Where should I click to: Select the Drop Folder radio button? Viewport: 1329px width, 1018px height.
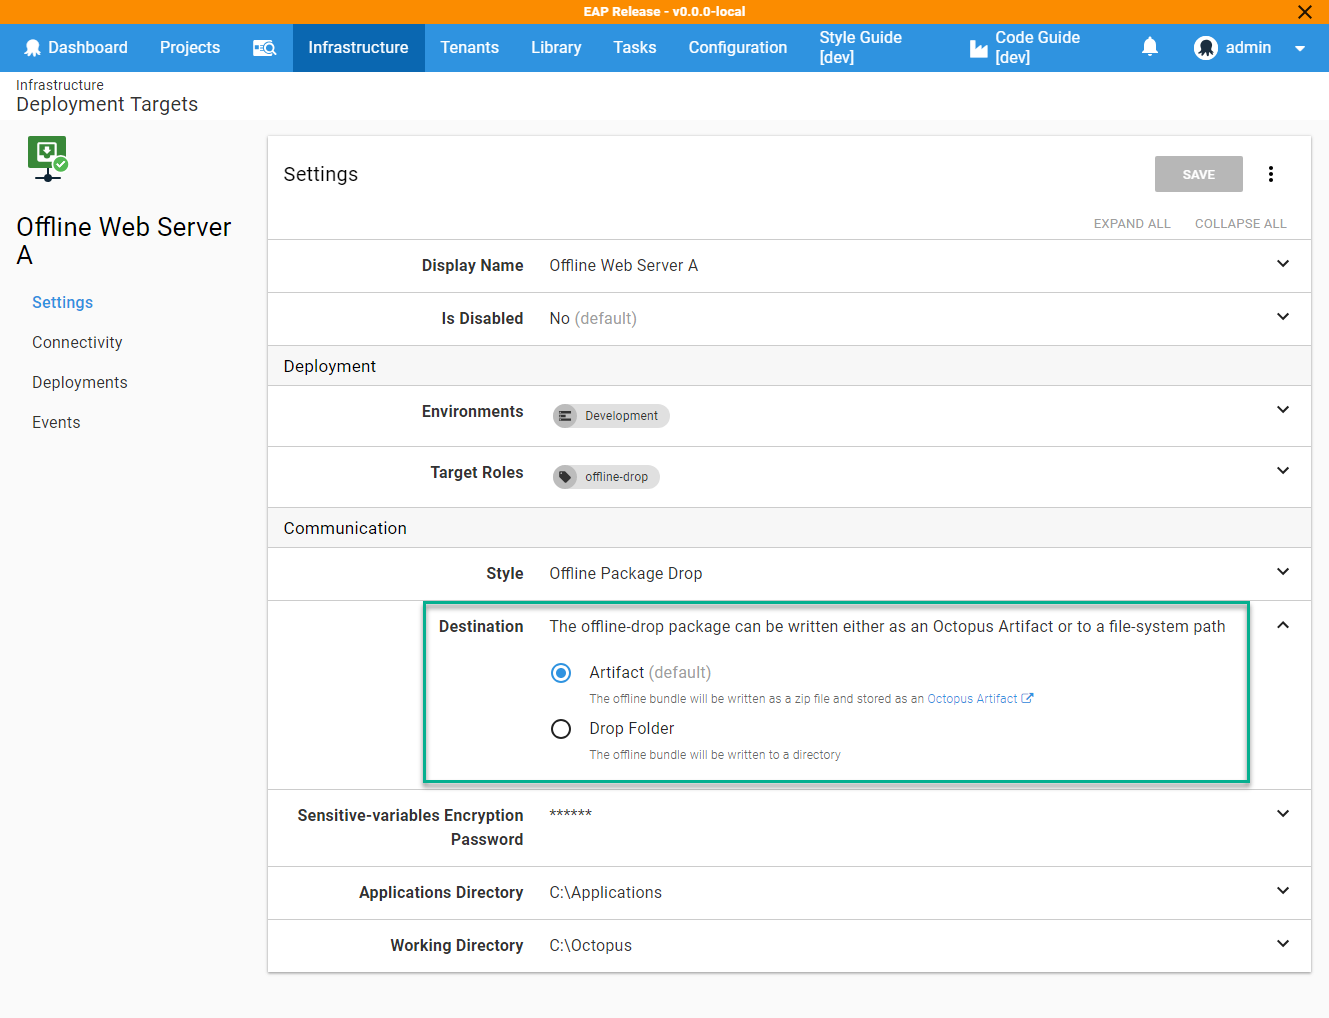click(561, 729)
